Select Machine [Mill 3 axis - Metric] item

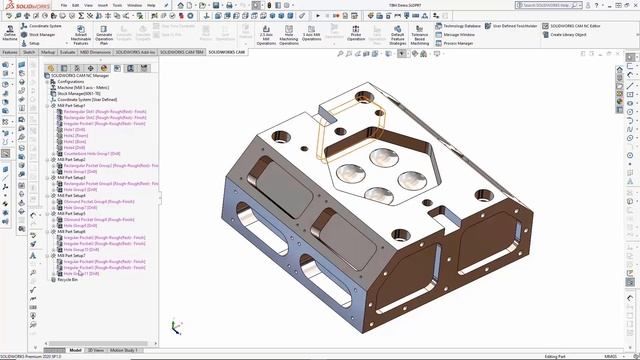[83, 88]
